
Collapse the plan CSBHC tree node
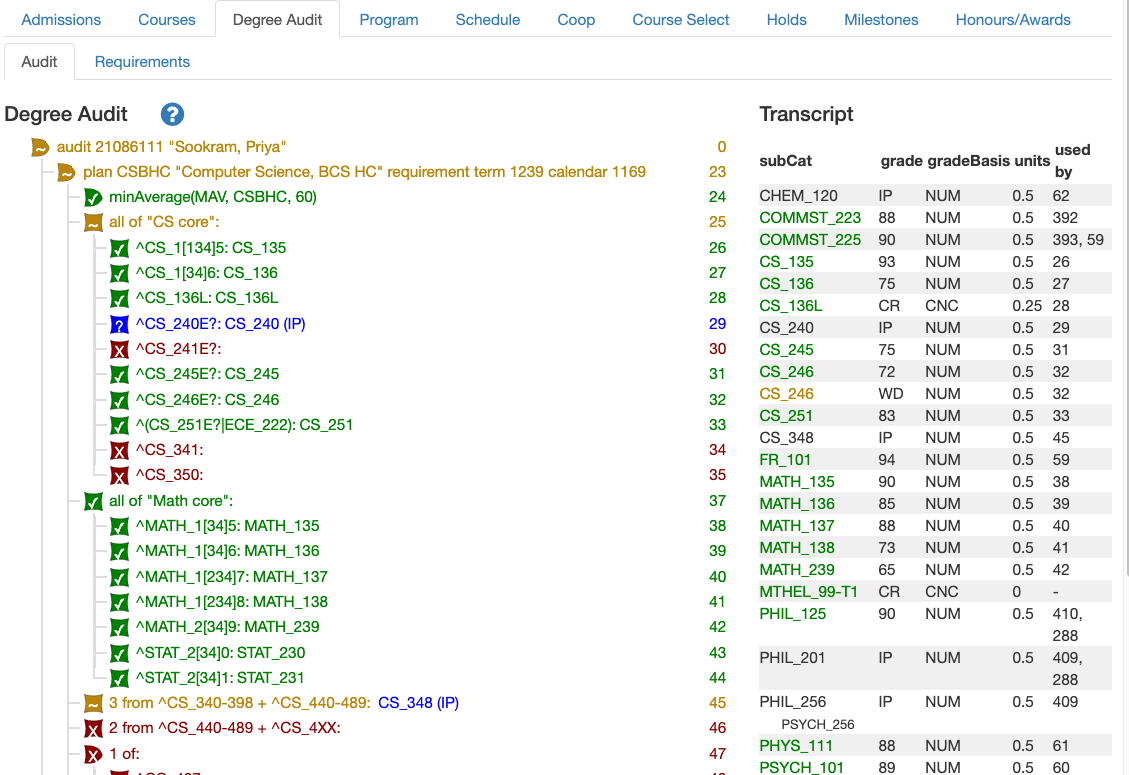pyautogui.click(x=66, y=171)
